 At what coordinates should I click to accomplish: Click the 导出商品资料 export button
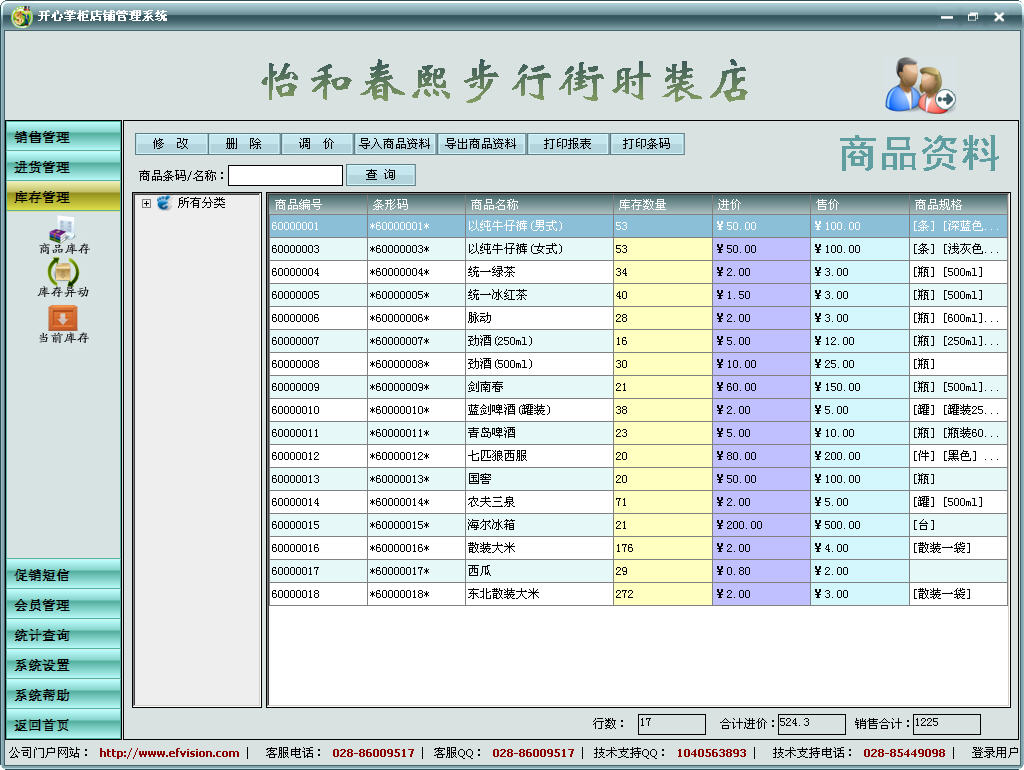tap(481, 144)
